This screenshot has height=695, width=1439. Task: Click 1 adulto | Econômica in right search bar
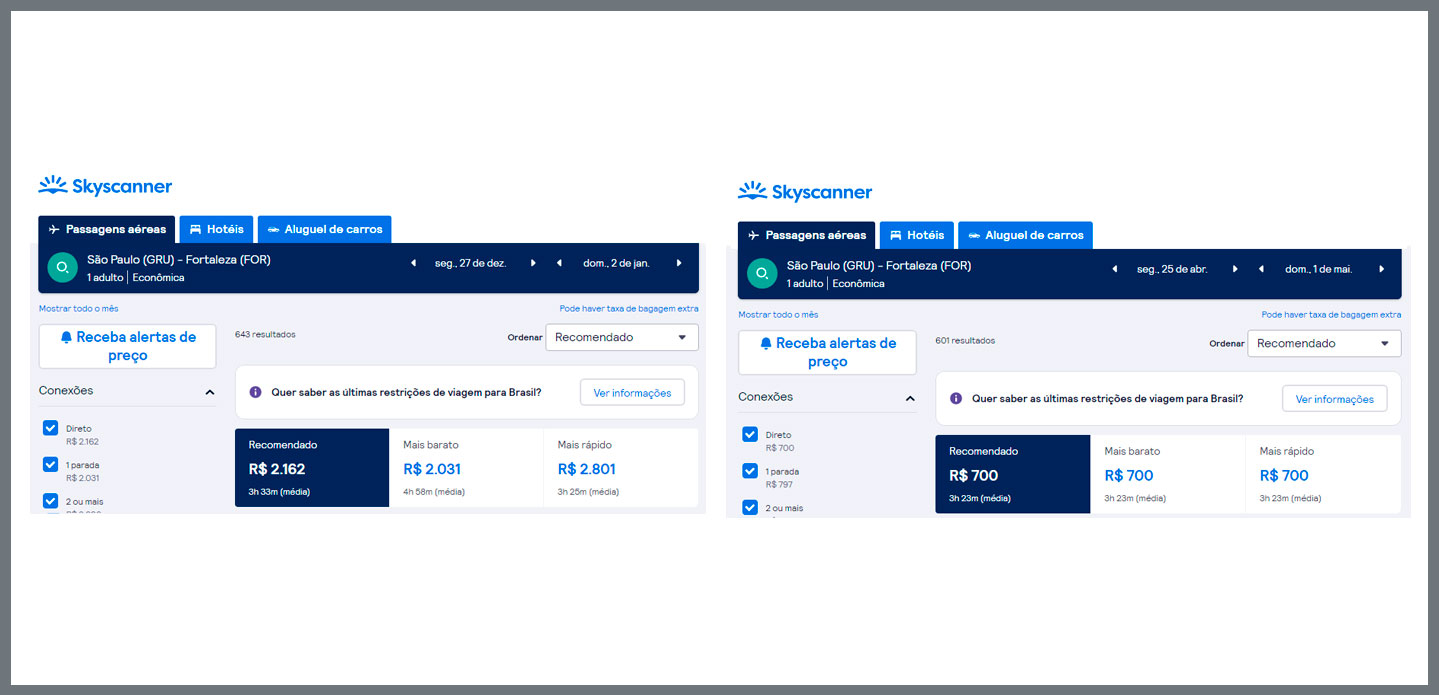tap(836, 283)
